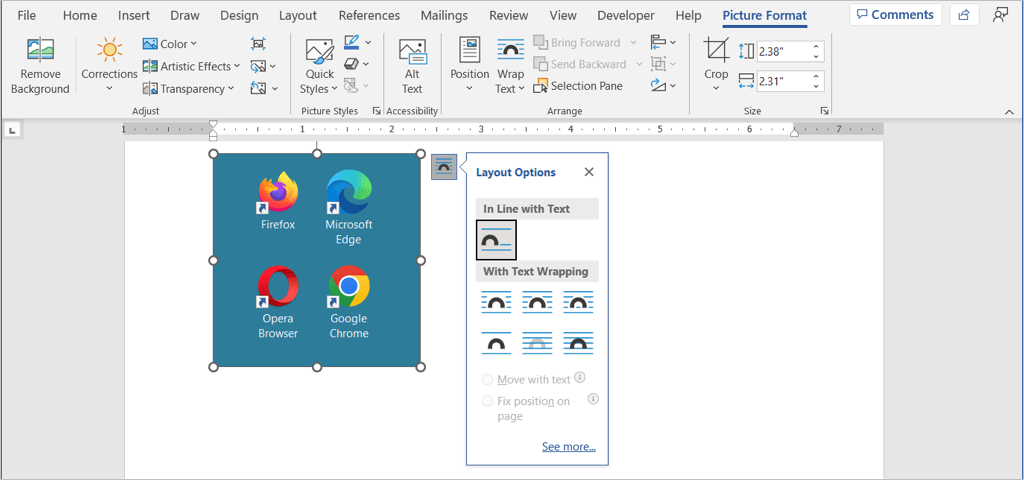The height and width of the screenshot is (480, 1024).
Task: Open the Wrap Text dropdown
Action: coord(510,66)
